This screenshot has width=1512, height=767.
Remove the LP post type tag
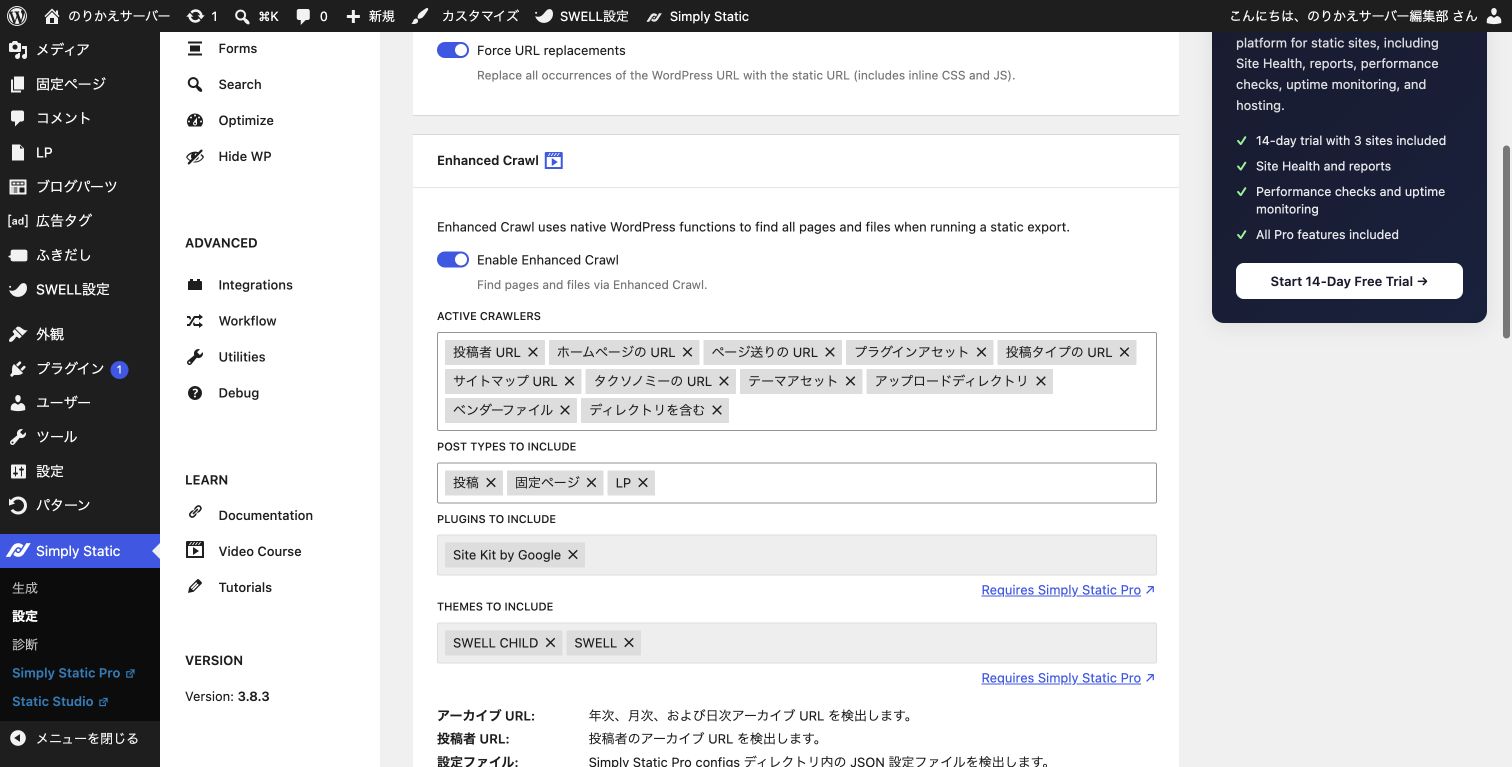(643, 483)
